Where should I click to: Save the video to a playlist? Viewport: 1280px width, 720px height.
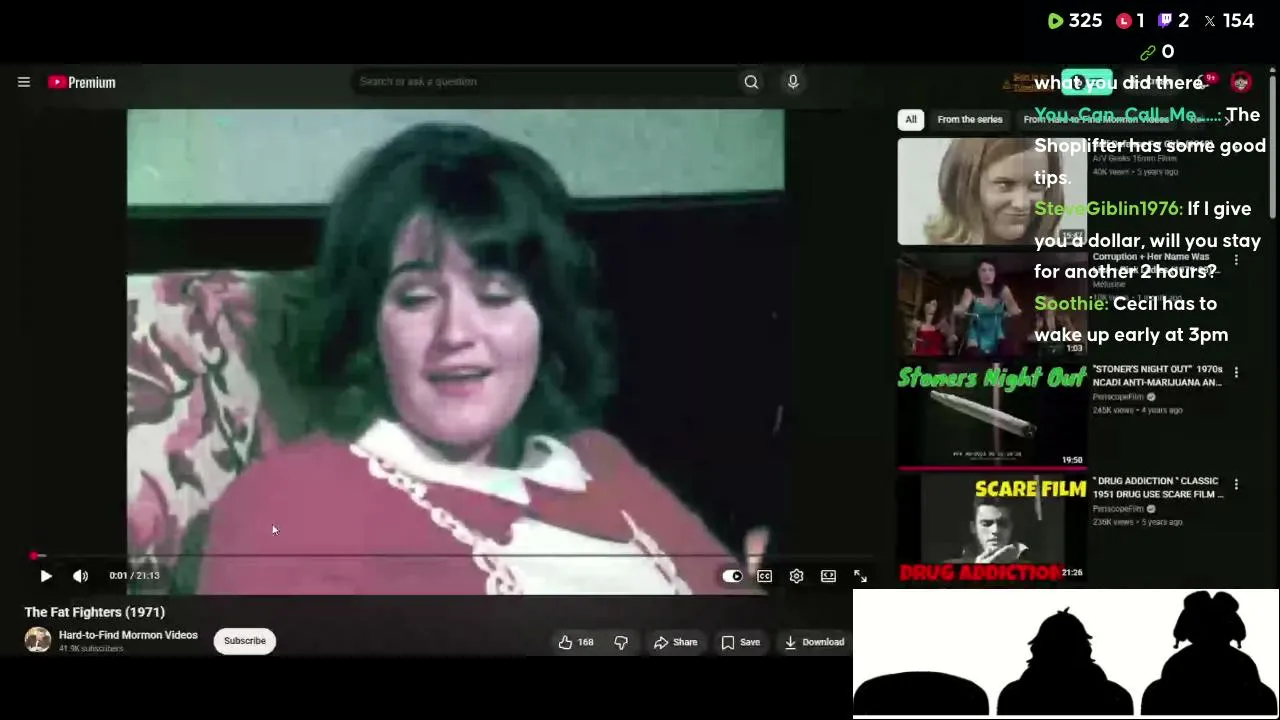coord(741,642)
